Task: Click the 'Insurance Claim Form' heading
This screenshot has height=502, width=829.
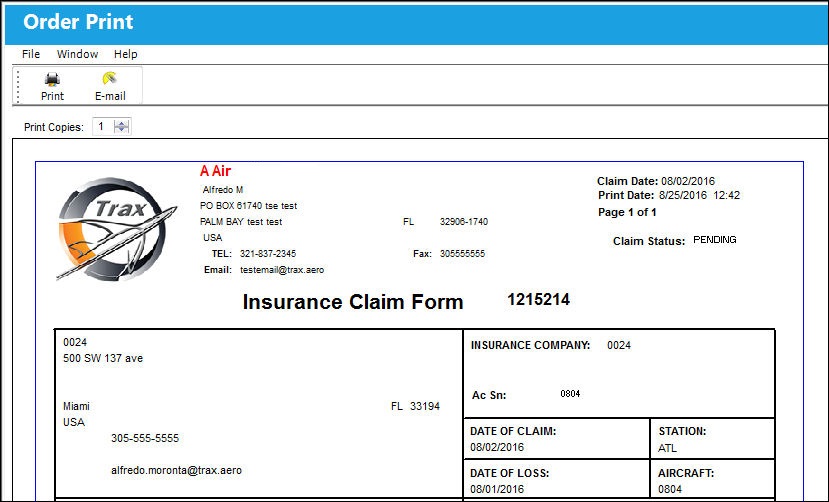Action: point(353,302)
